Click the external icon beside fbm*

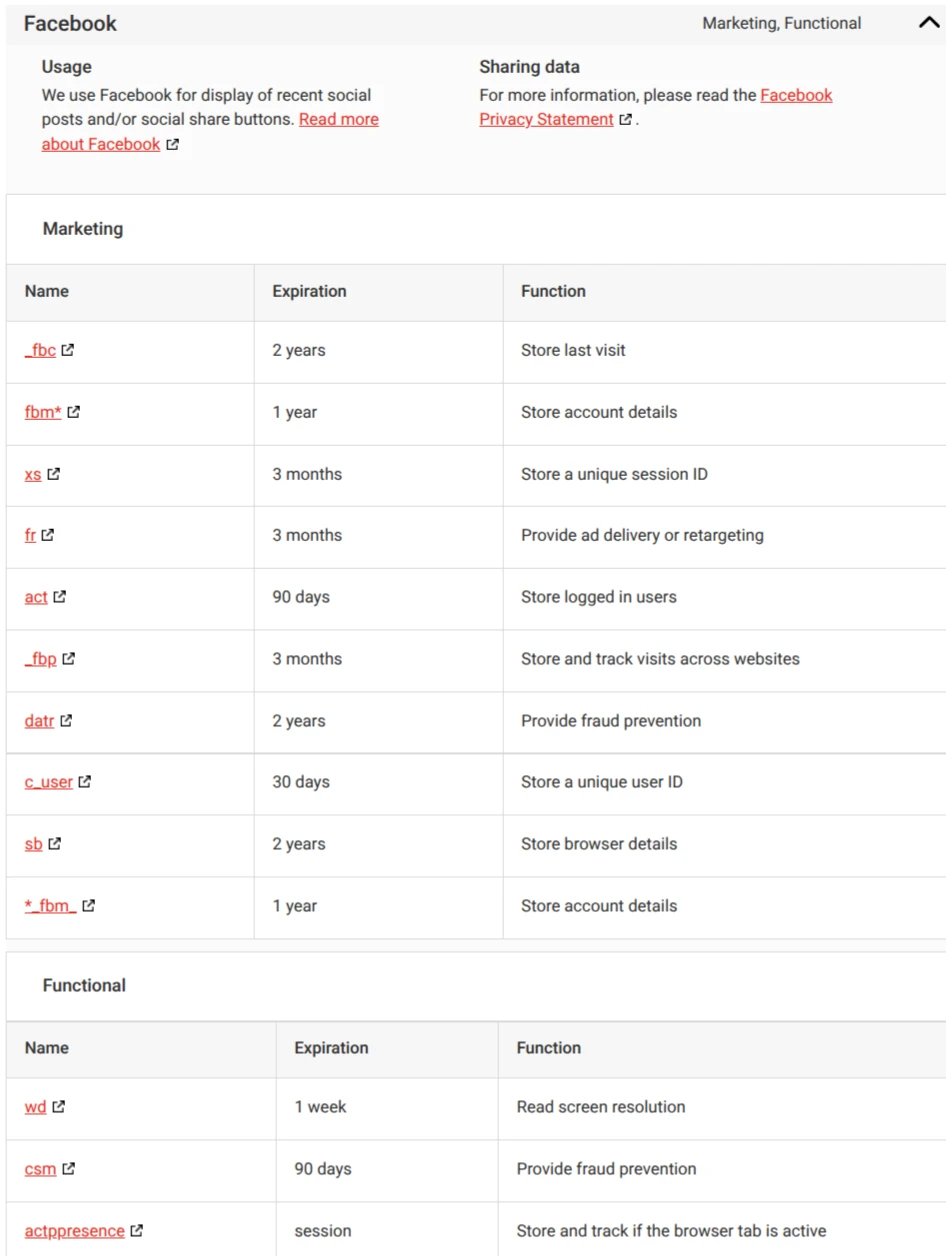(x=74, y=412)
